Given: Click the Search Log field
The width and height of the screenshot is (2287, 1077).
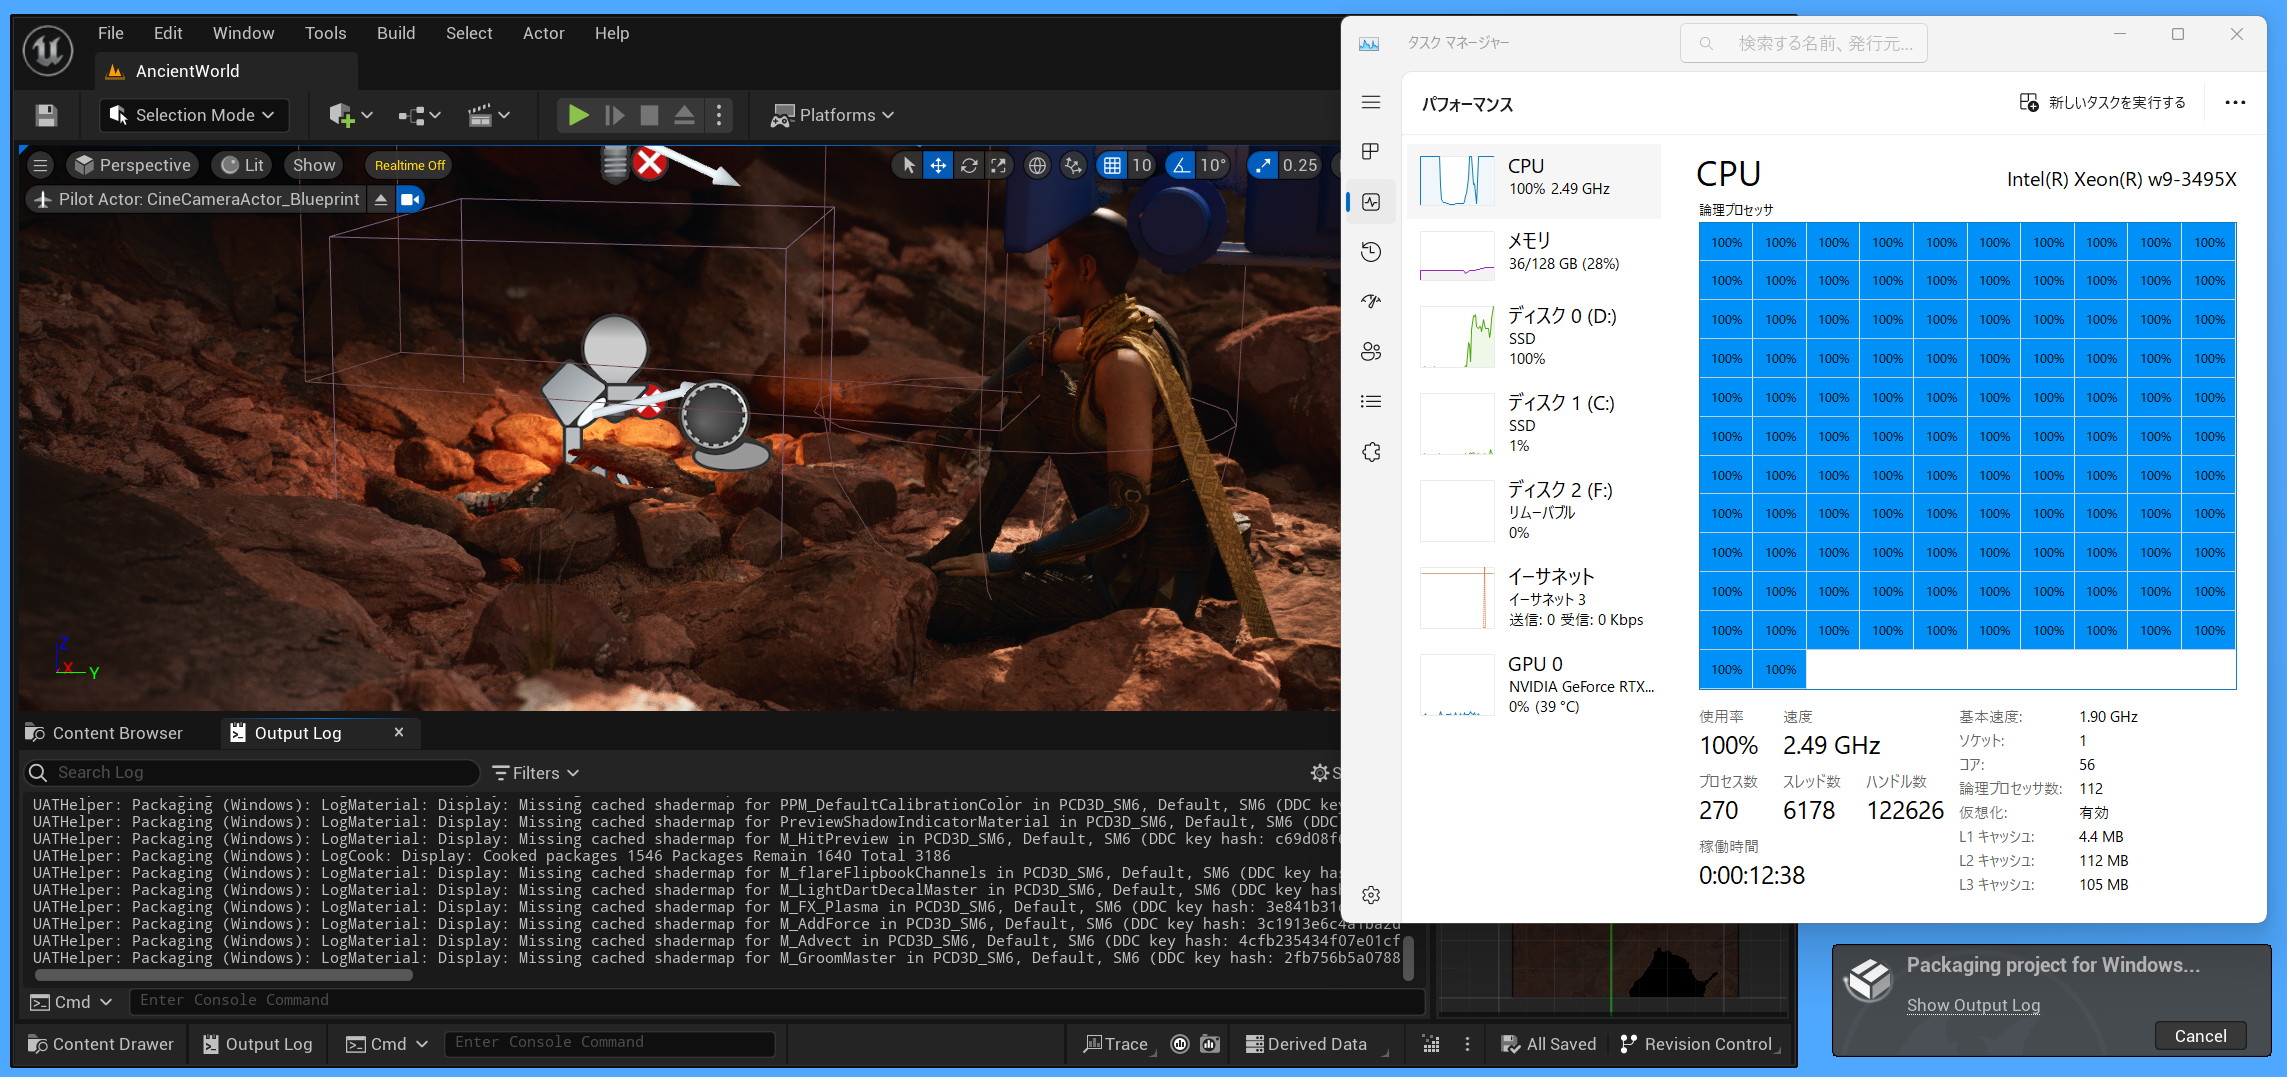Looking at the screenshot, I should point(251,772).
